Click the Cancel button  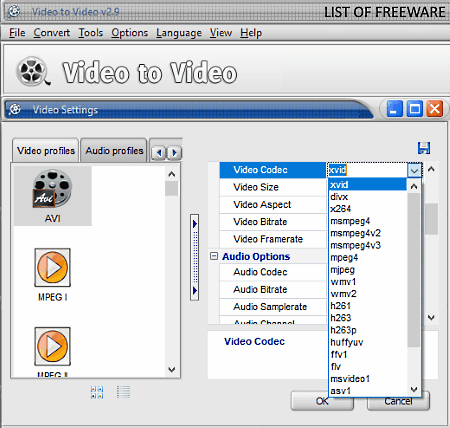[398, 401]
